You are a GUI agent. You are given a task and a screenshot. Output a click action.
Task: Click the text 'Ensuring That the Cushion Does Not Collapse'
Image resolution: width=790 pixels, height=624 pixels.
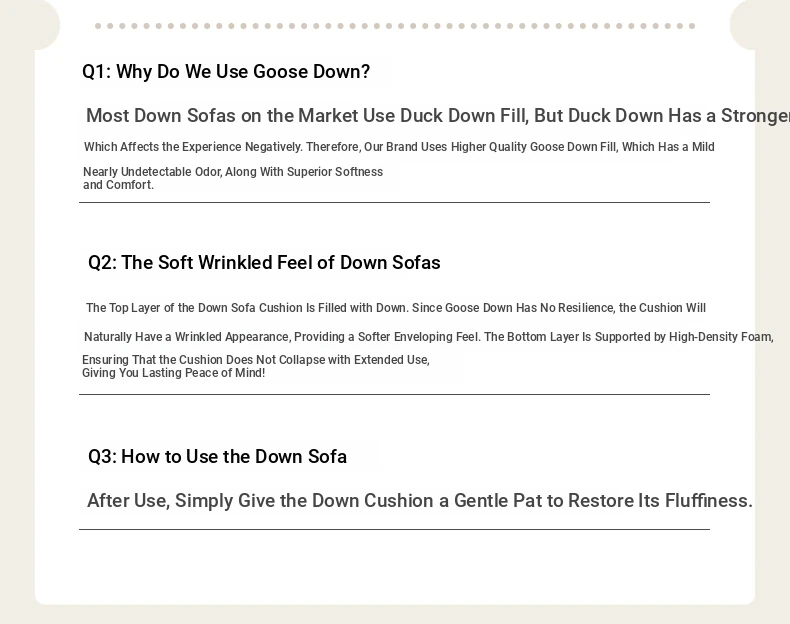pos(255,360)
